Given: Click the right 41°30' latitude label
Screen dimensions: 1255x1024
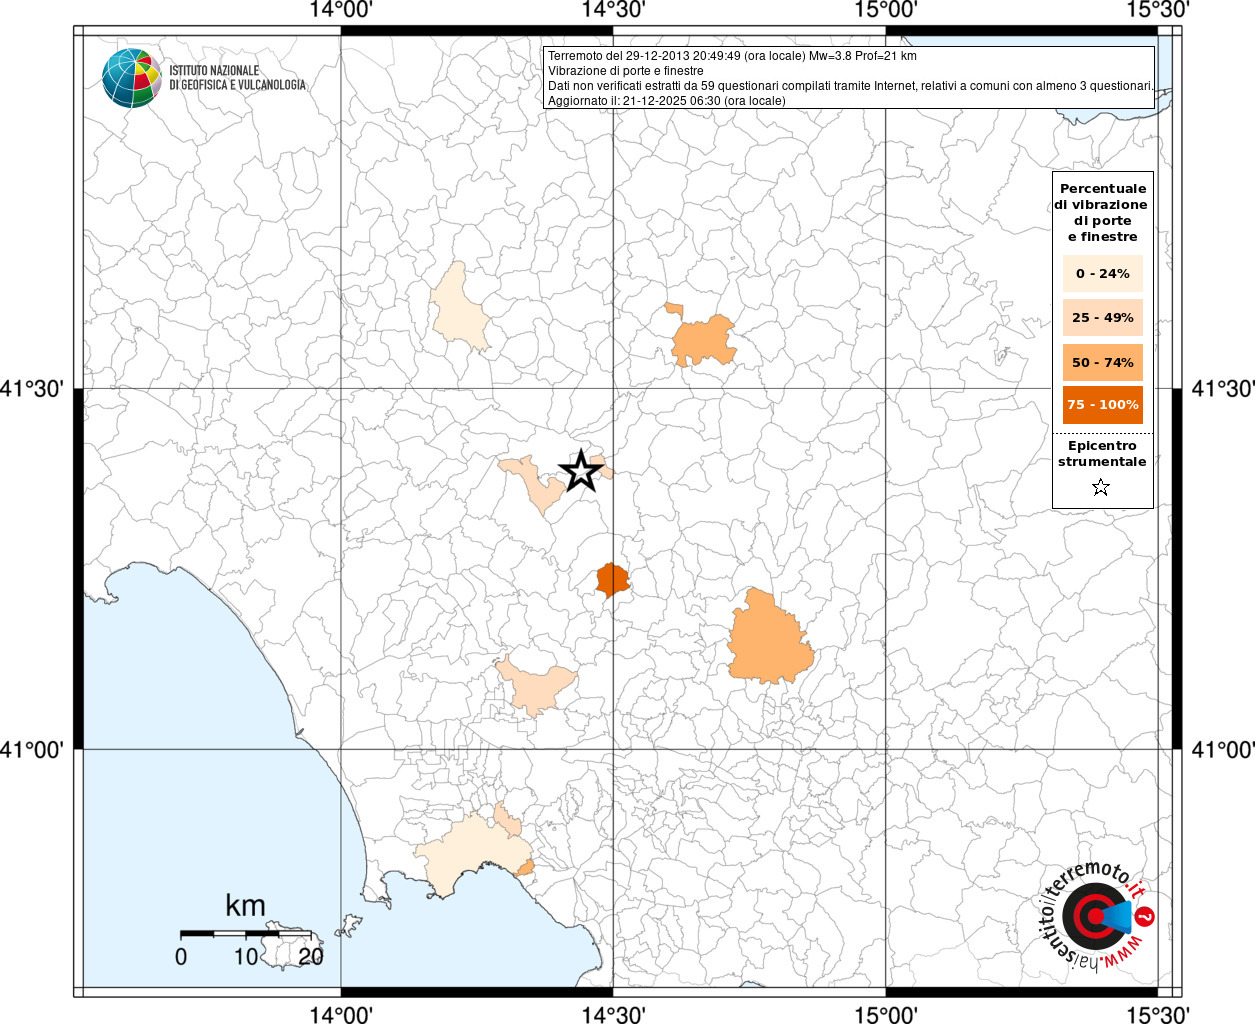Looking at the screenshot, I should point(1223,388).
